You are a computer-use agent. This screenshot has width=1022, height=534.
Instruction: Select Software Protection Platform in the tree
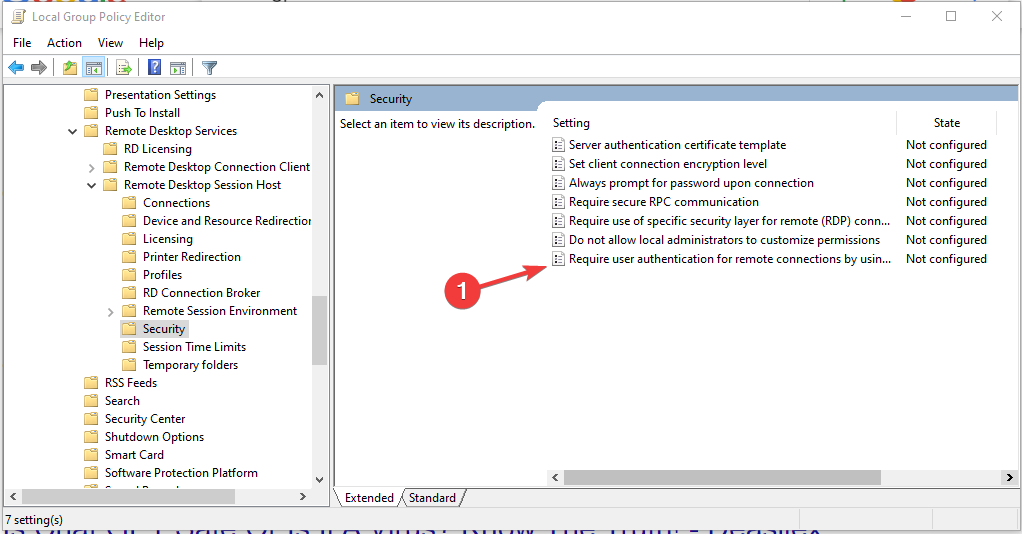pyautogui.click(x=181, y=473)
